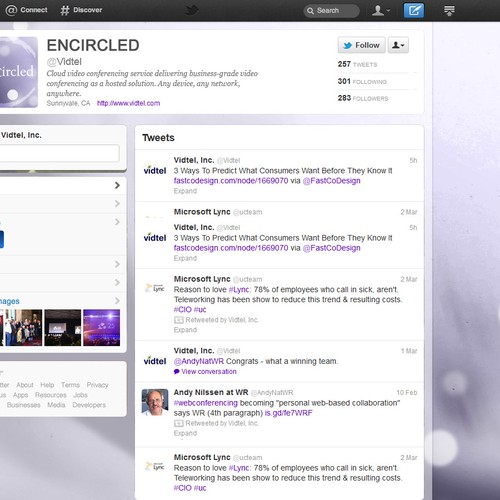Click the chevron above the images row
The width and height of the screenshot is (500, 500).
pos(117,282)
